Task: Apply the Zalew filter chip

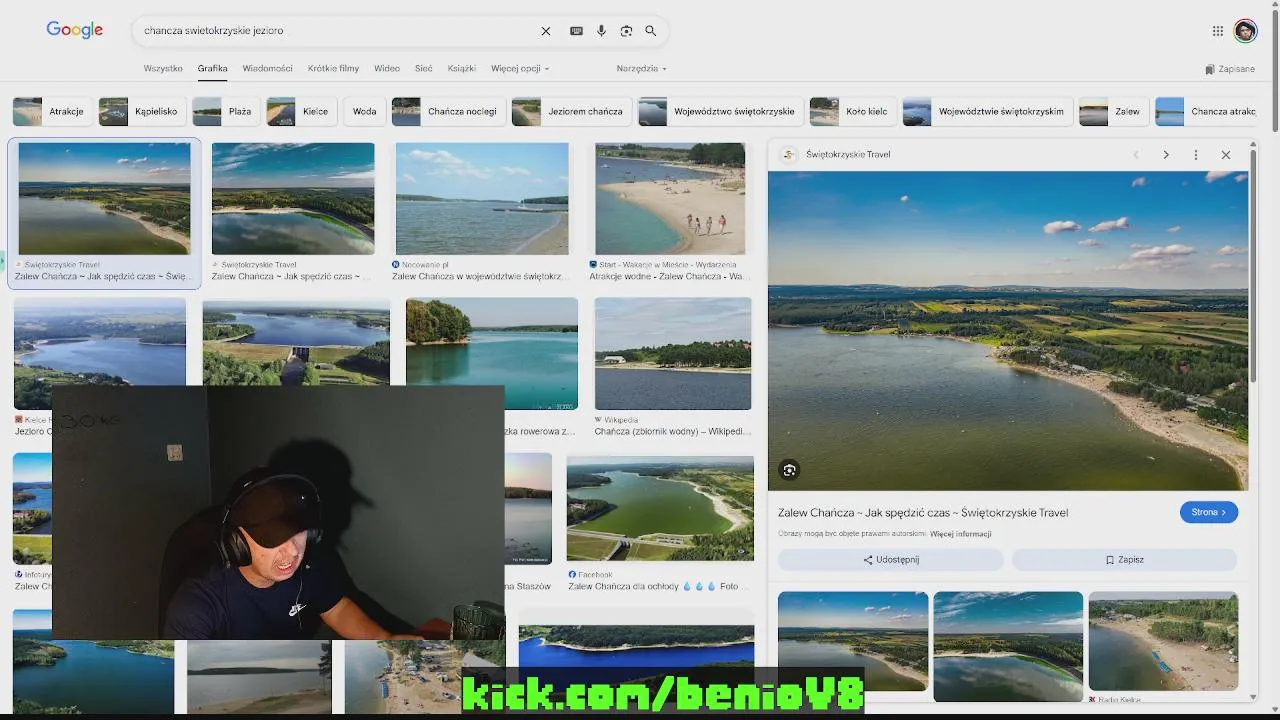Action: [1113, 111]
